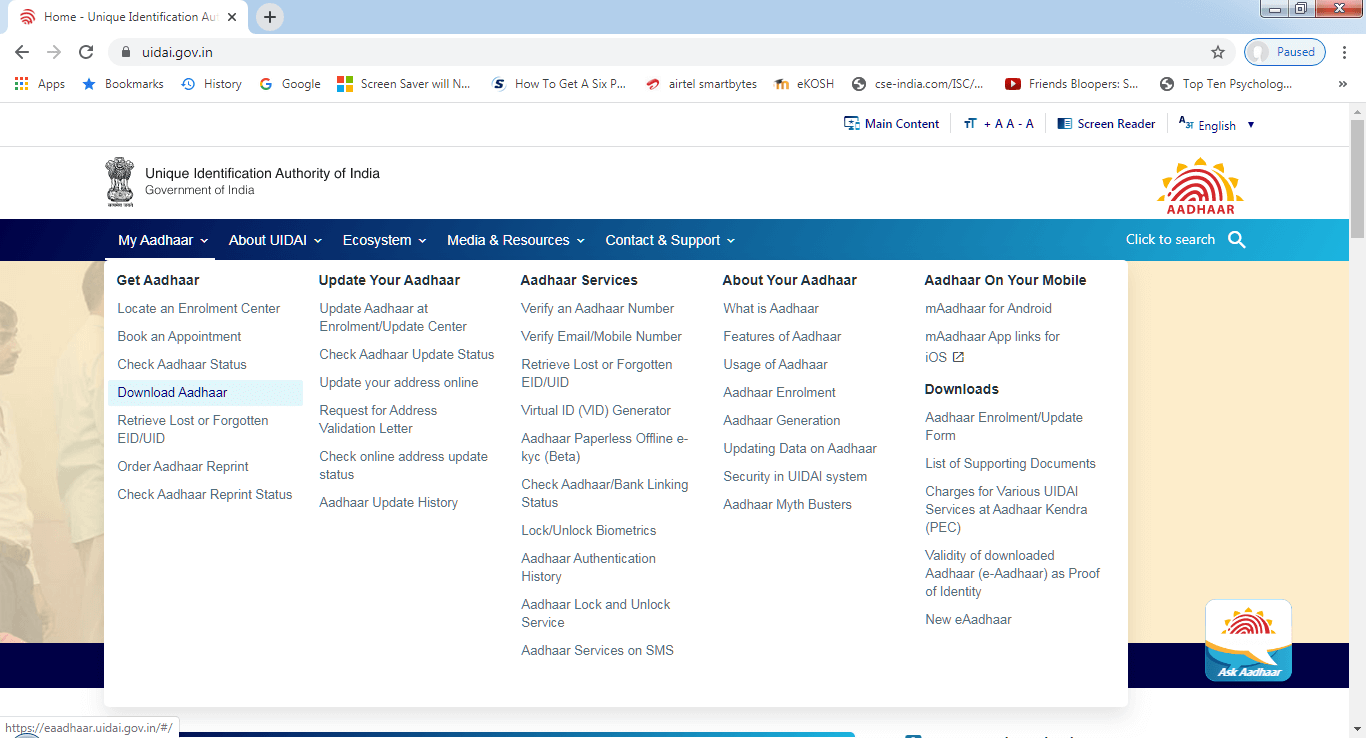Open the Ecosystem menu
This screenshot has width=1366, height=738.
[x=384, y=240]
